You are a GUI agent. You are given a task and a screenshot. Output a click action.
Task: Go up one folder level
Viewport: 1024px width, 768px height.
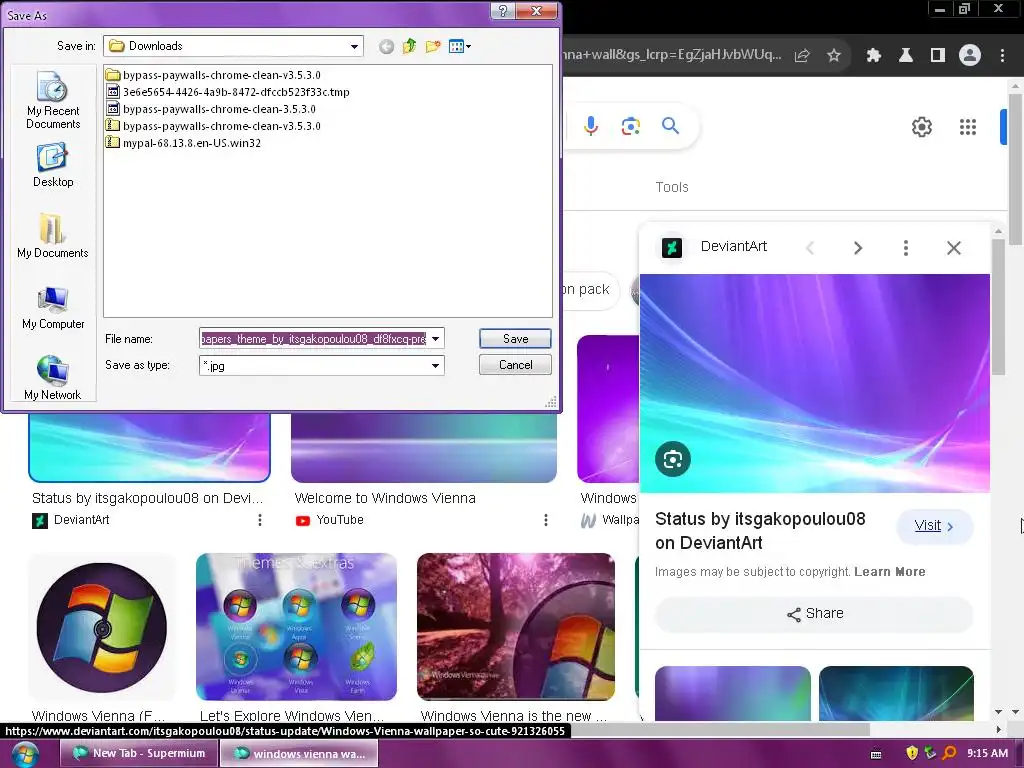409,46
